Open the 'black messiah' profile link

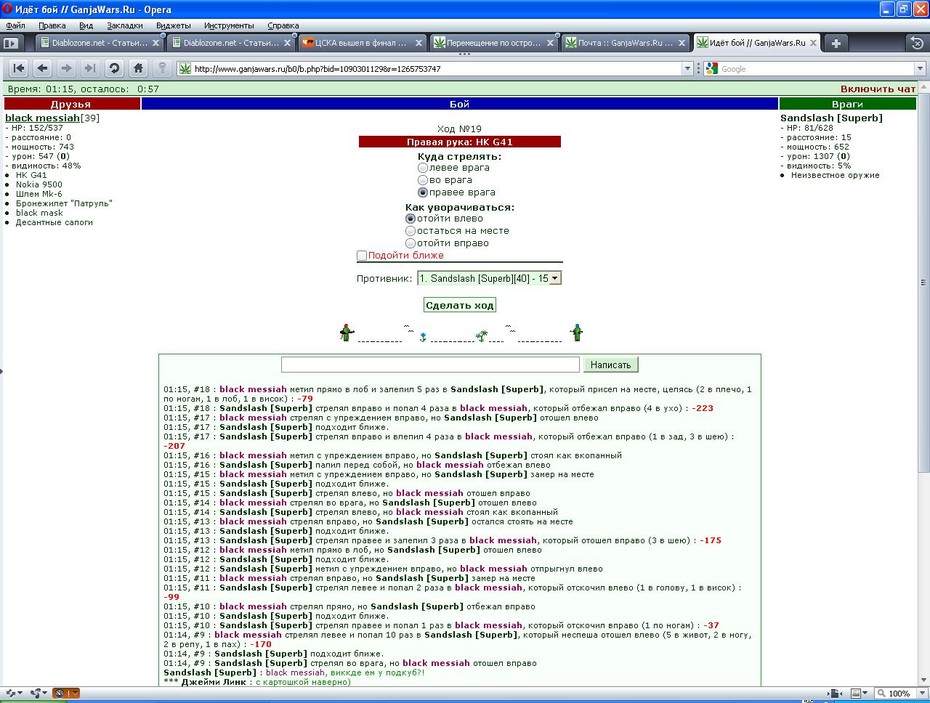coord(42,118)
